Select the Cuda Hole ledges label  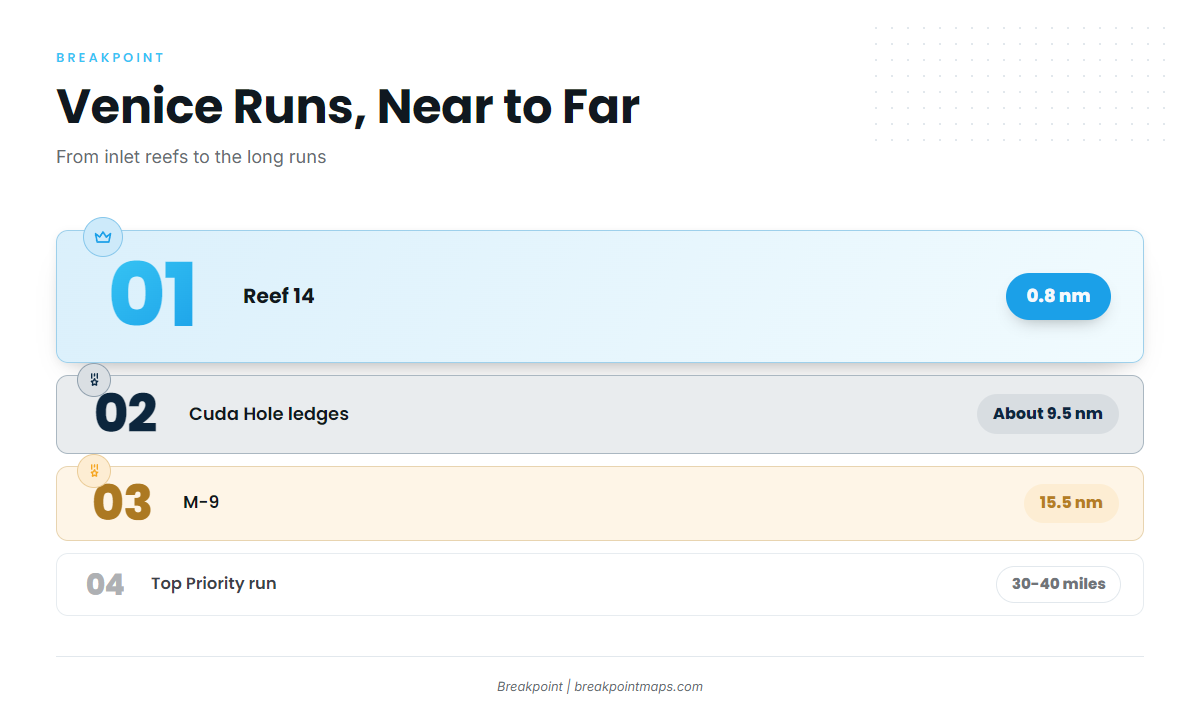[x=269, y=414]
